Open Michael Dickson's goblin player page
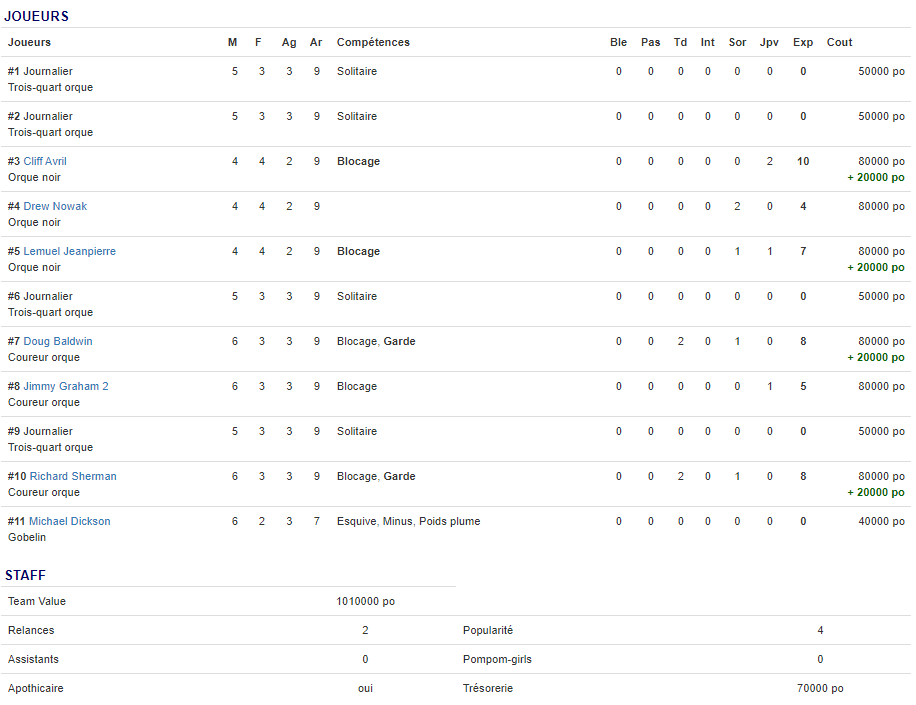 [69, 521]
